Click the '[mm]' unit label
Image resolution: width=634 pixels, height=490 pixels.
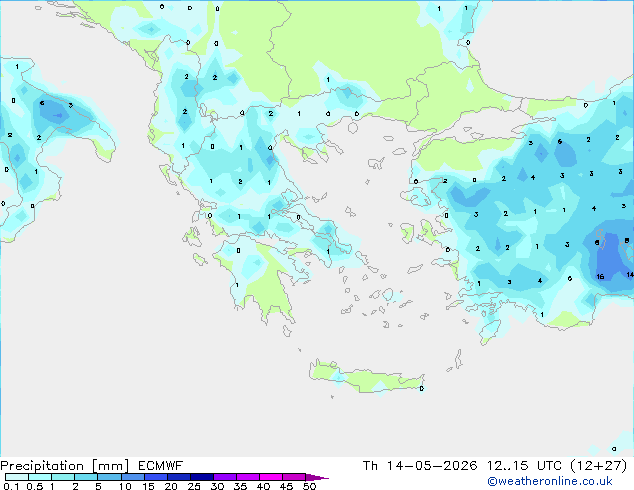[110, 466]
